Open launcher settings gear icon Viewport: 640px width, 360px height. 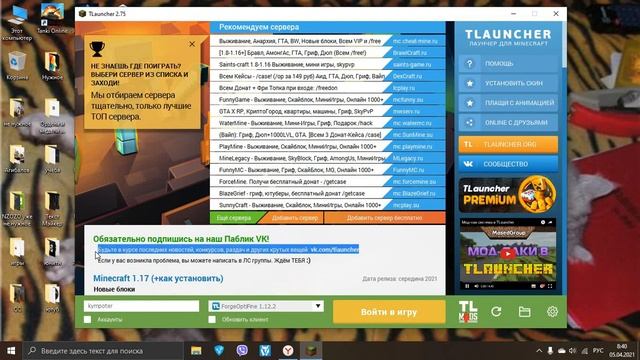(552, 312)
